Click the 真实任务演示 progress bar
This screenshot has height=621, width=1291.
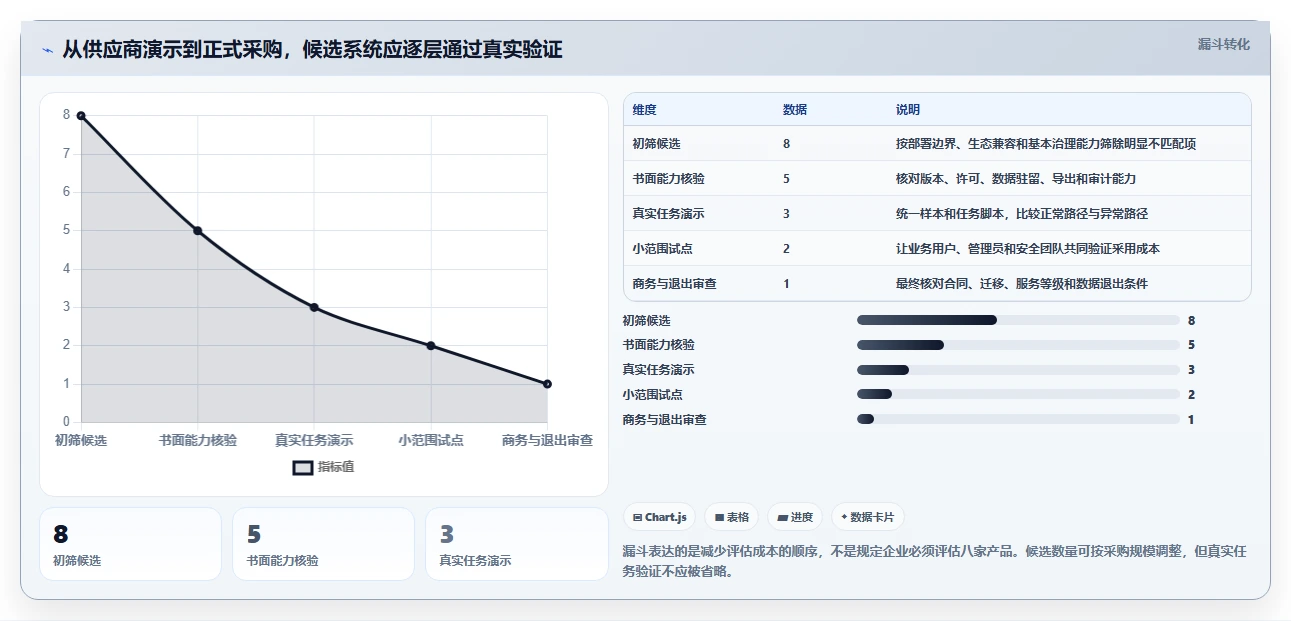1018,370
